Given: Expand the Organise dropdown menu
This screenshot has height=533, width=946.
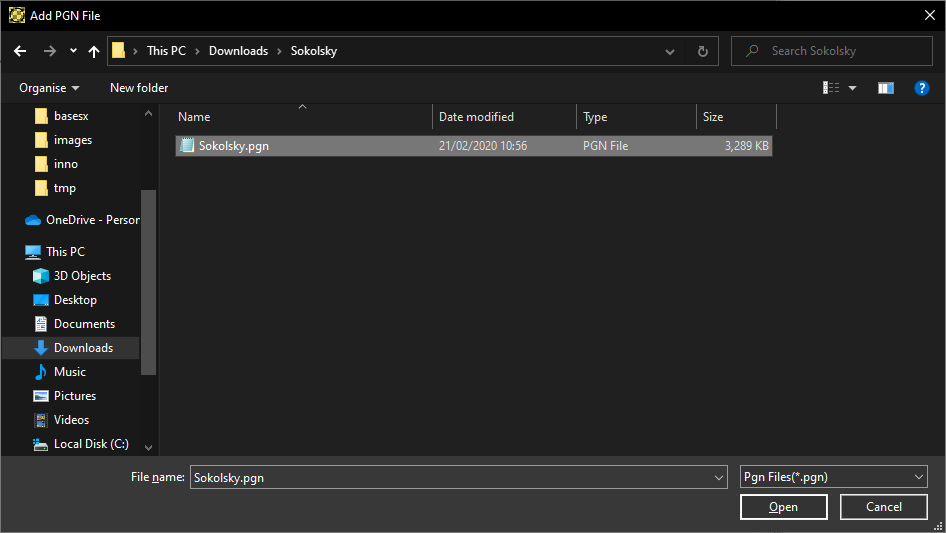Looking at the screenshot, I should 49,88.
